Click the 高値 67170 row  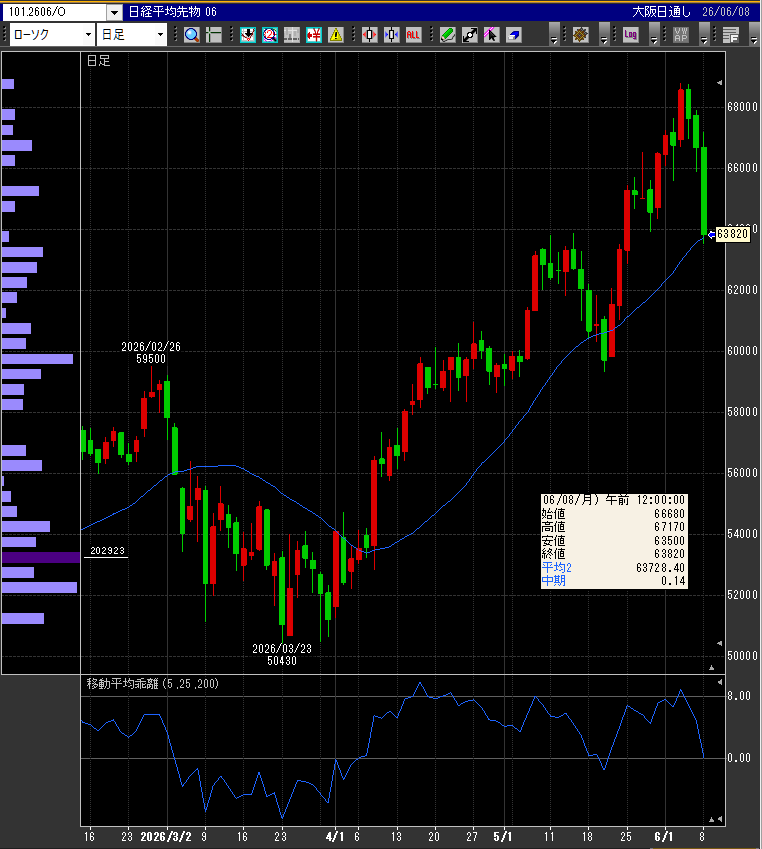tap(614, 527)
